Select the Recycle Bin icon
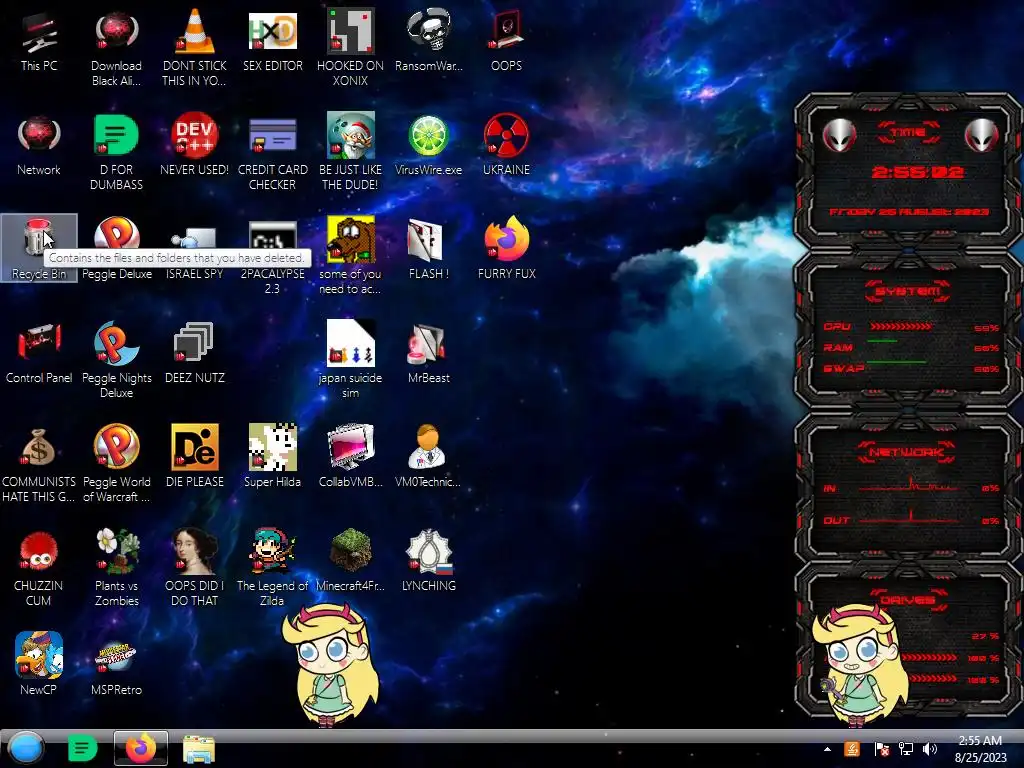 [x=39, y=248]
